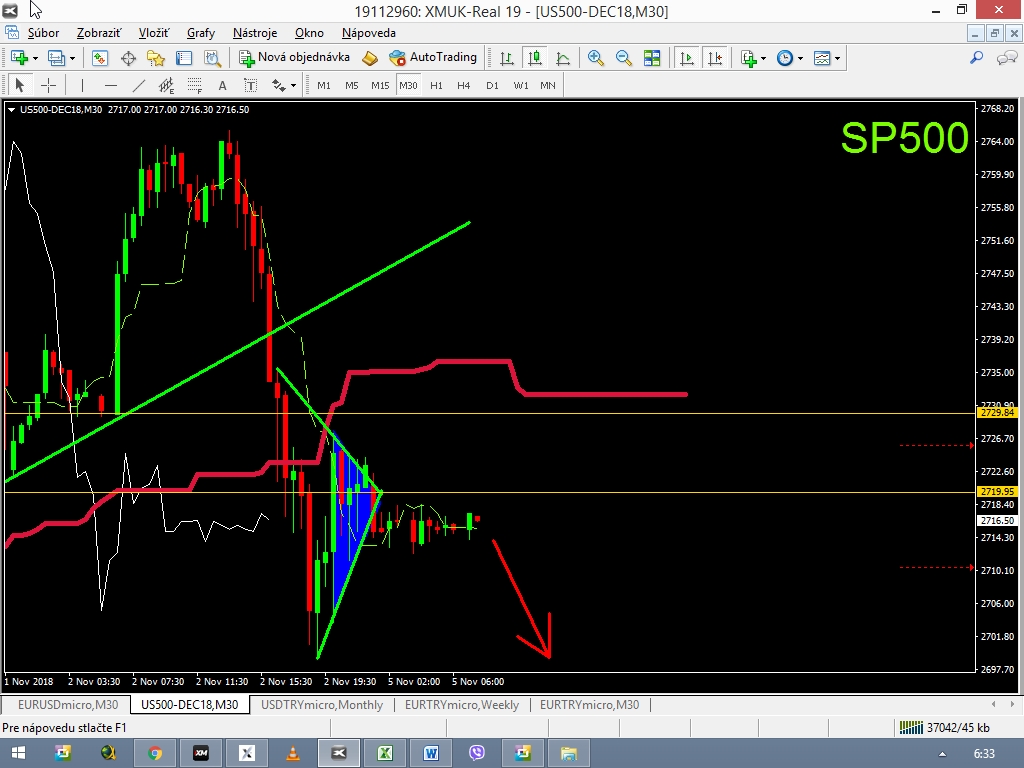Select the H4 timeframe button
This screenshot has height=768, width=1024.
point(464,86)
